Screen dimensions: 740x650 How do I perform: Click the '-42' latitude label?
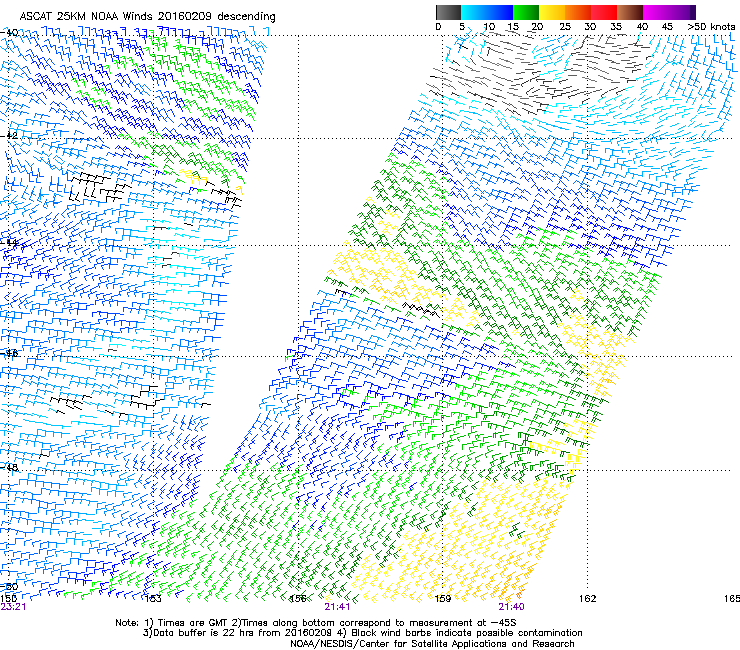pos(9,135)
